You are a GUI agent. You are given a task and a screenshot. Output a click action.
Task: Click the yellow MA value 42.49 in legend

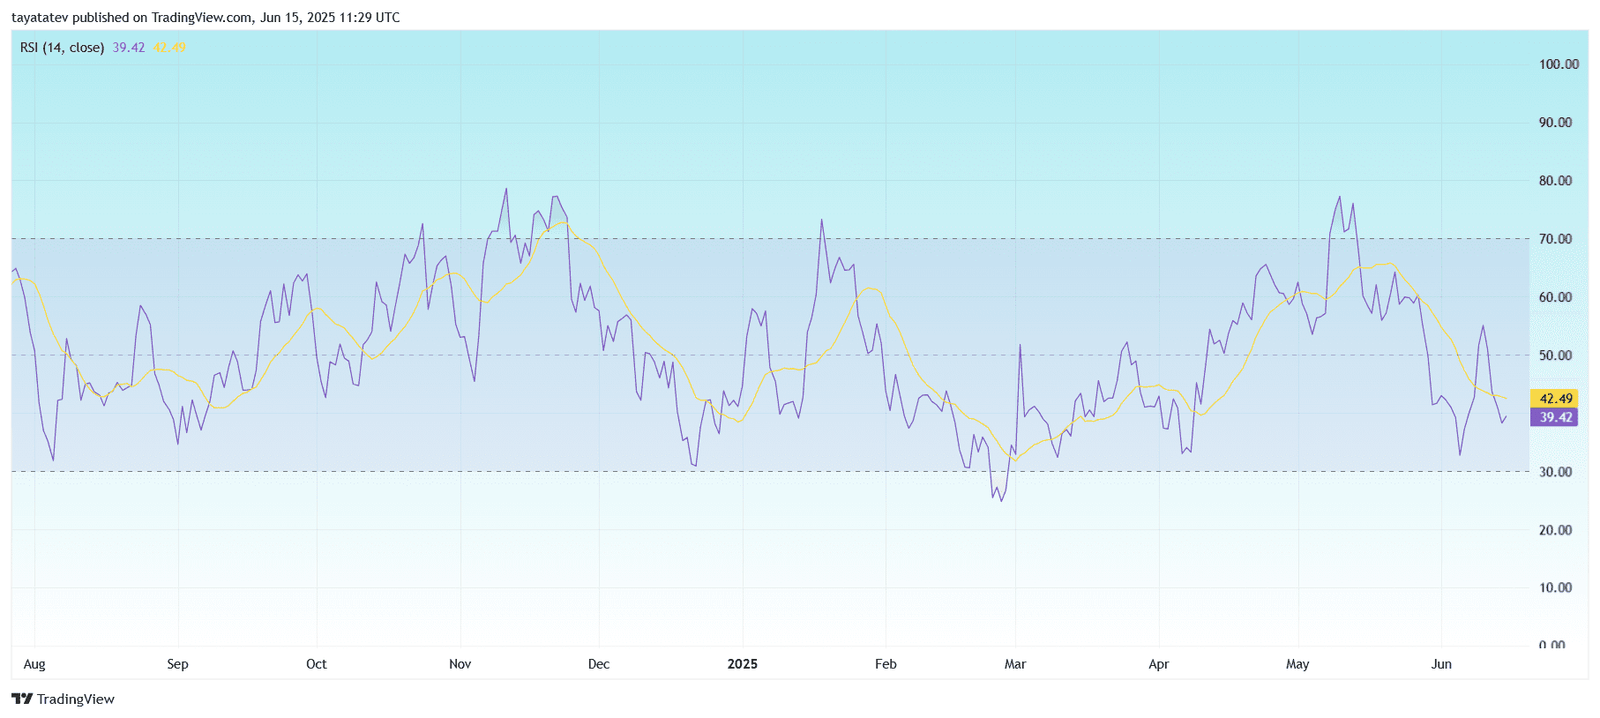tap(169, 47)
